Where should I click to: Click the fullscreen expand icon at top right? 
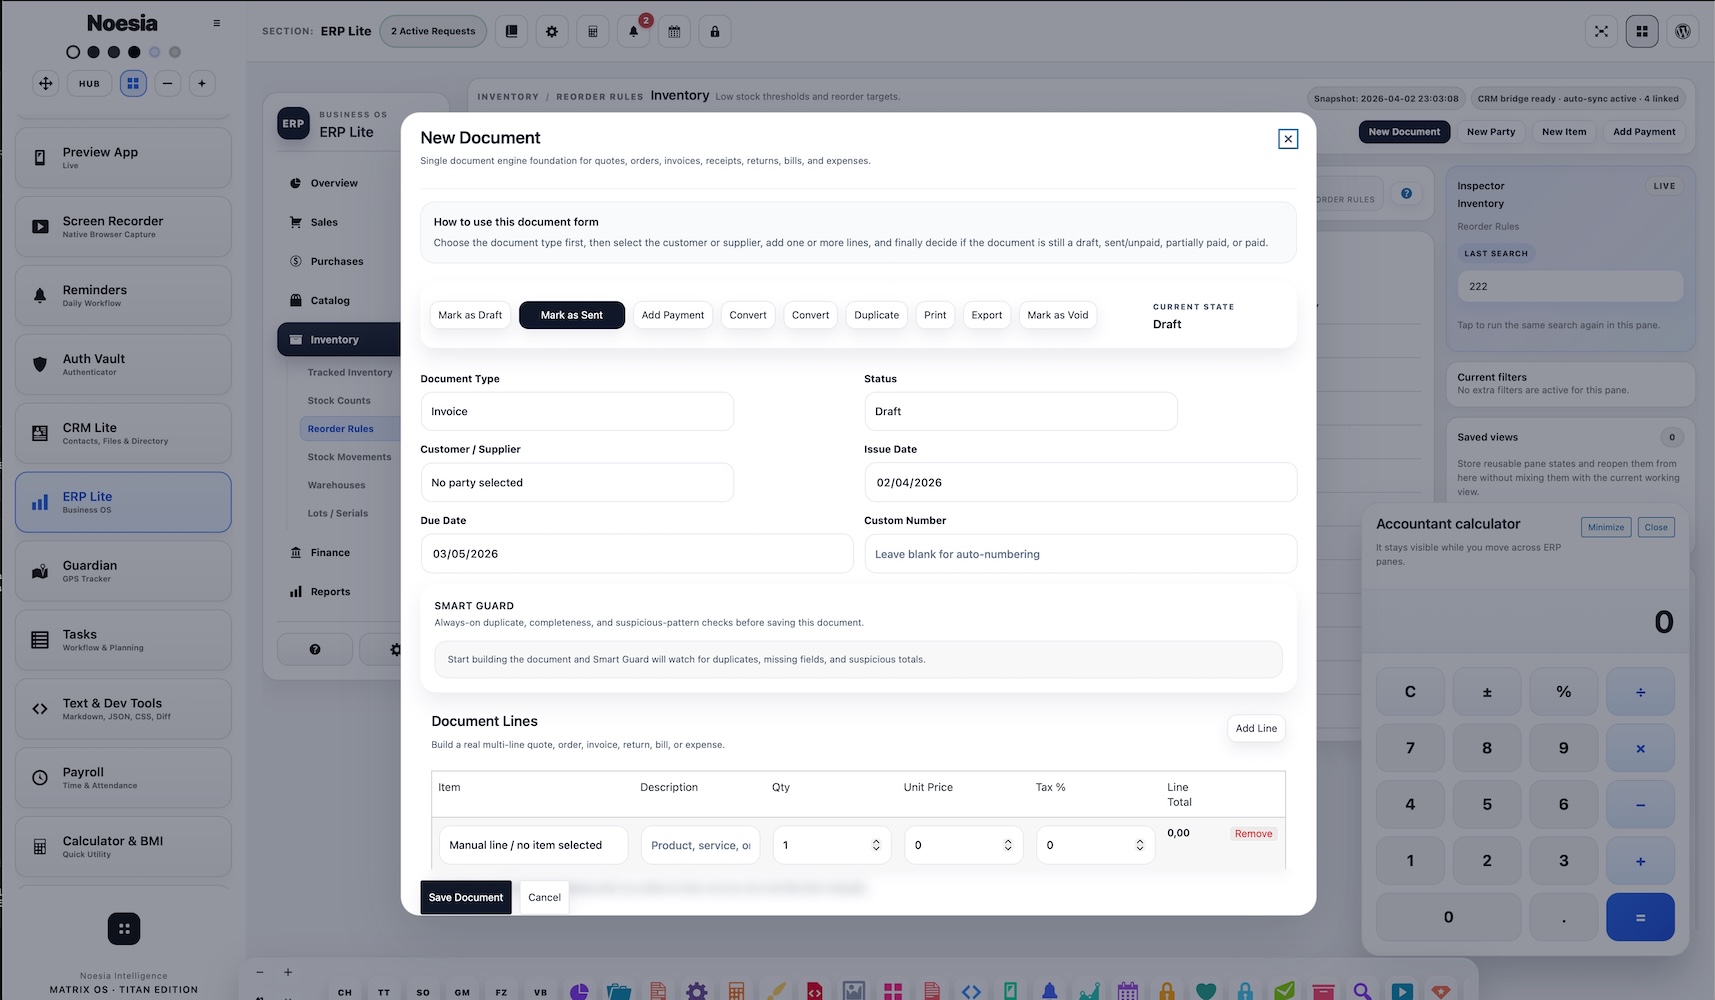coord(1602,31)
